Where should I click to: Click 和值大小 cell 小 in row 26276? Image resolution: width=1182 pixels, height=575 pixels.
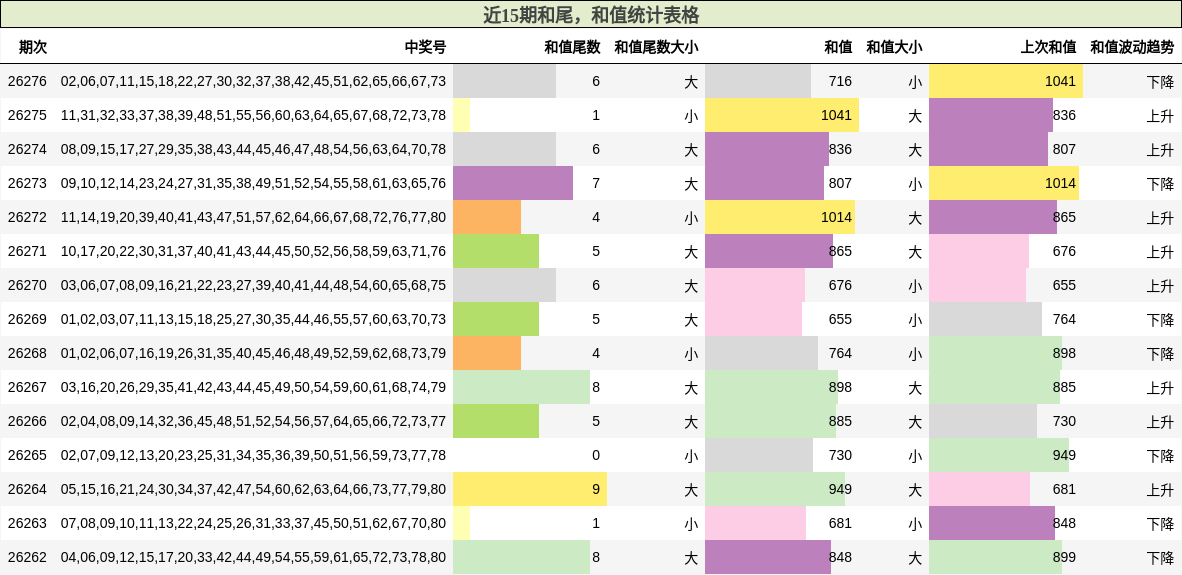(915, 81)
